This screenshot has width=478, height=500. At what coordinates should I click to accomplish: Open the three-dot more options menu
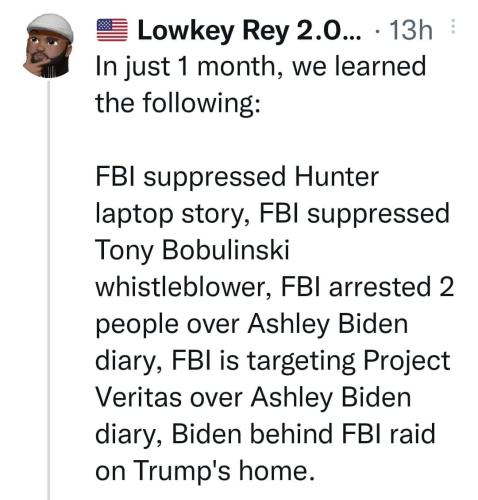pyautogui.click(x=452, y=27)
